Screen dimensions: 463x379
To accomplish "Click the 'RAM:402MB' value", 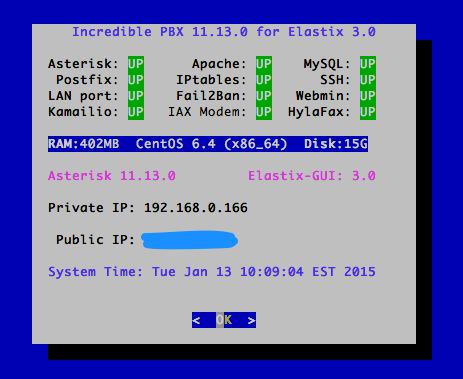I will coord(84,144).
